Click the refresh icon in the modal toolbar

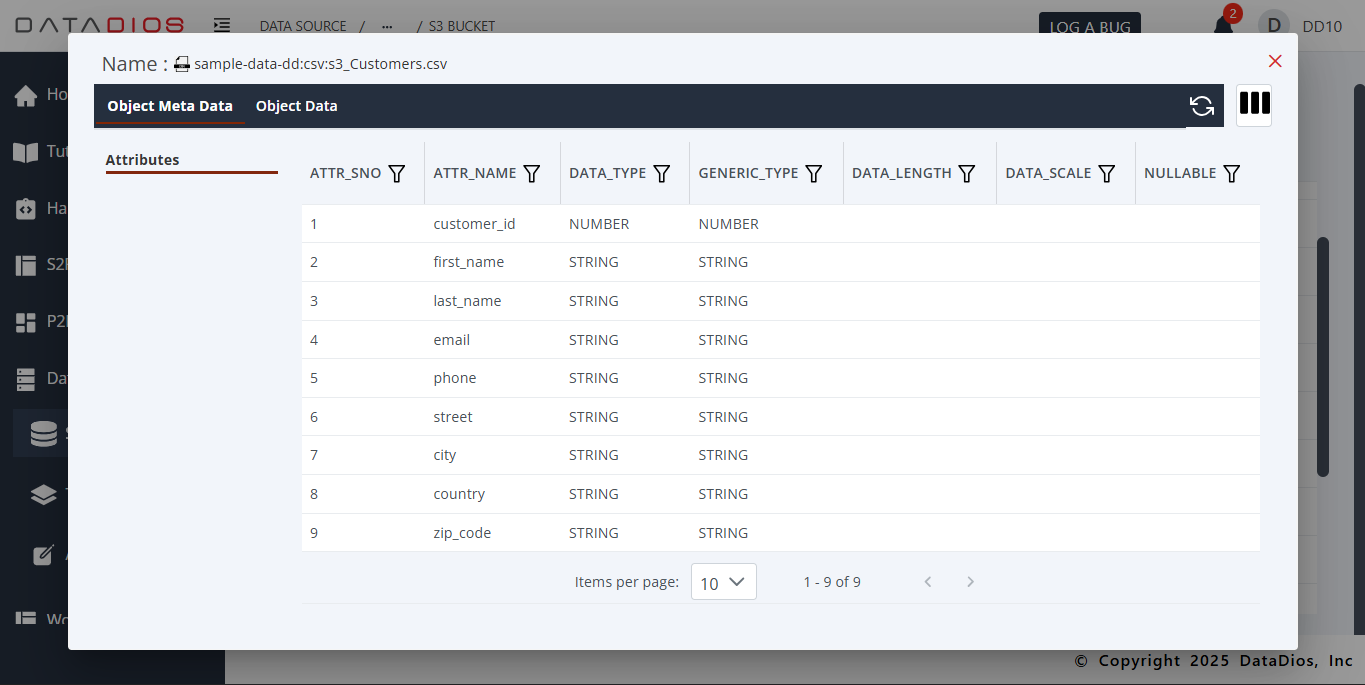coord(1202,105)
